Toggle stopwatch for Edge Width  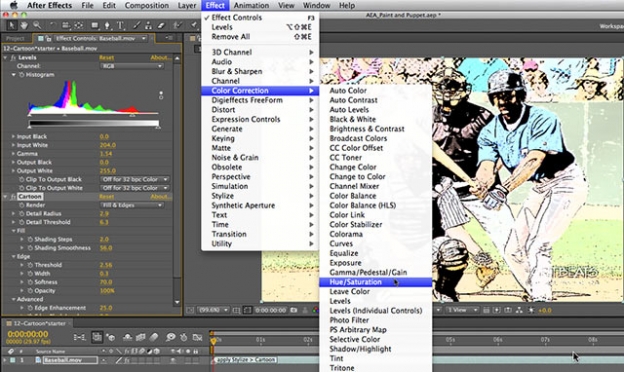point(30,274)
